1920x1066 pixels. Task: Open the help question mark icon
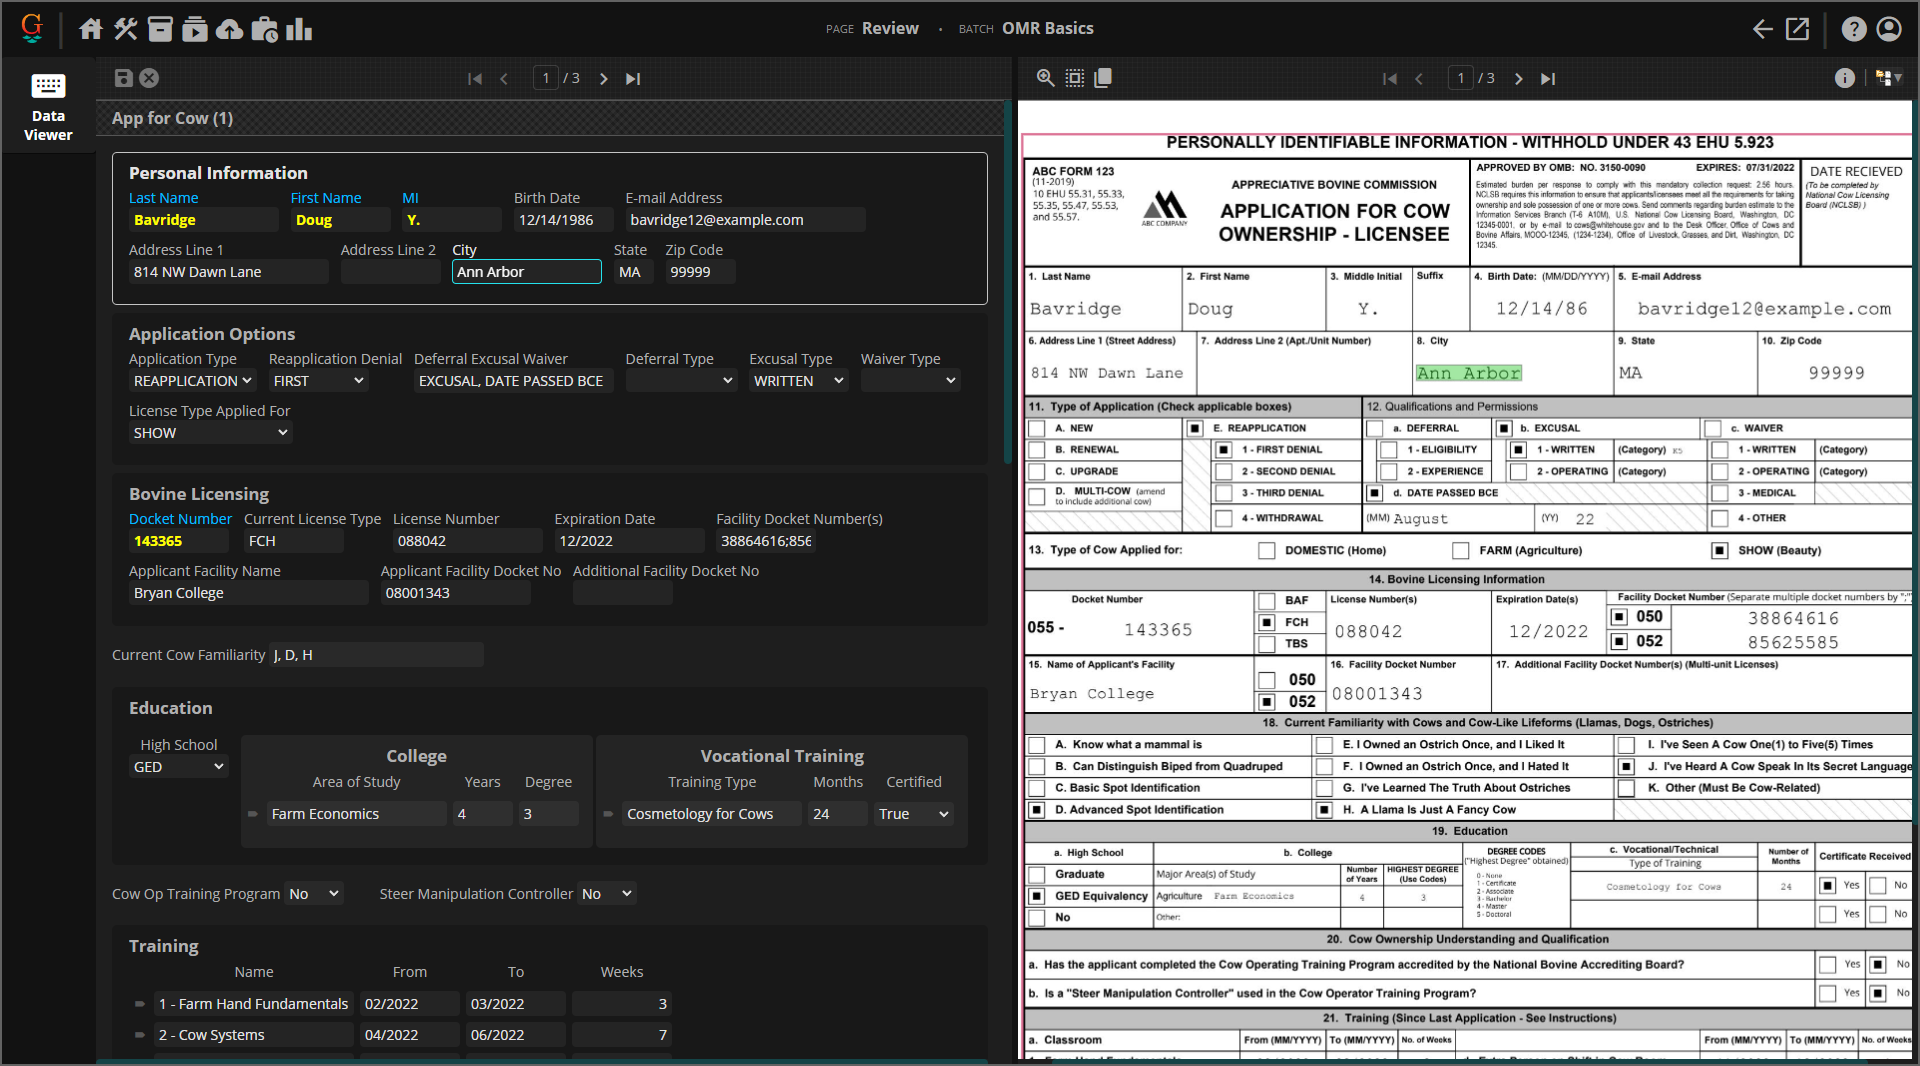[x=1853, y=29]
